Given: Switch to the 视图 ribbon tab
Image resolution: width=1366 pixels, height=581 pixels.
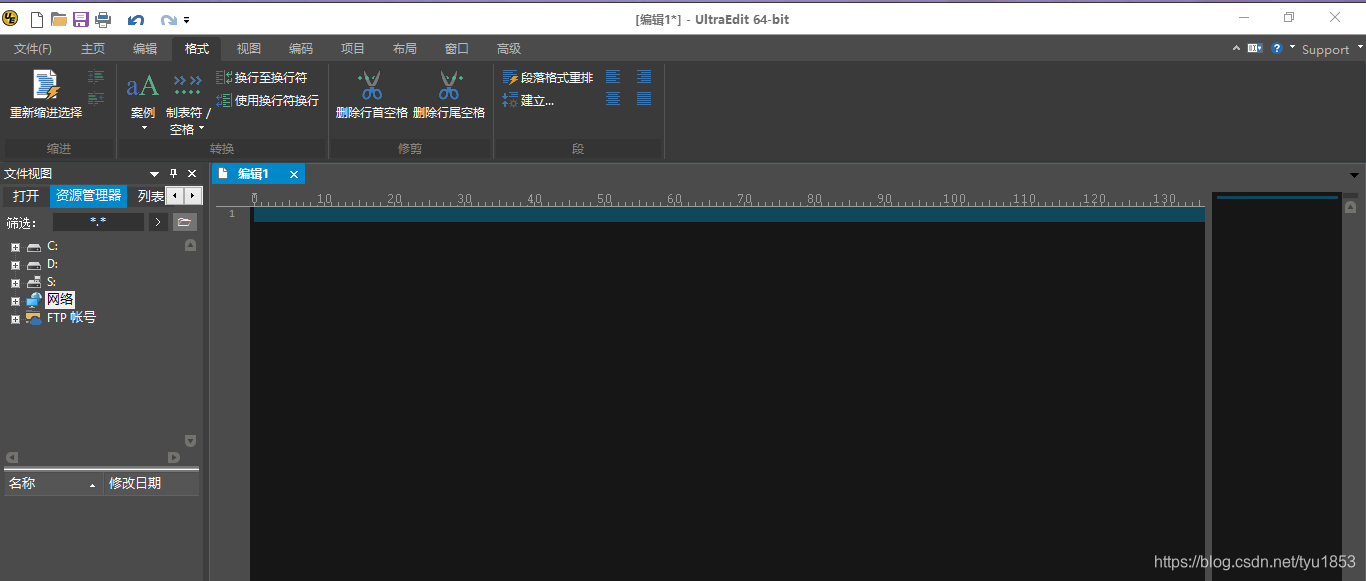Looking at the screenshot, I should (249, 48).
